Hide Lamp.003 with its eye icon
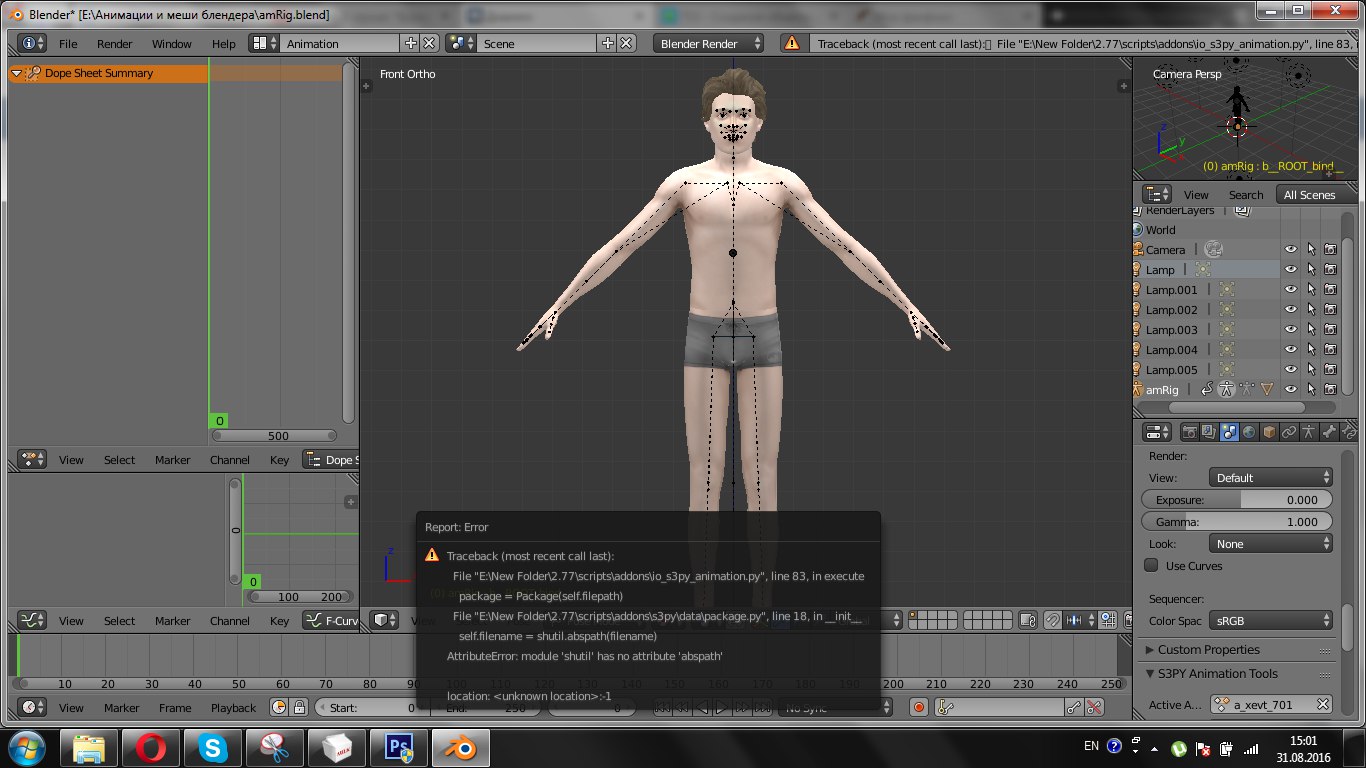The image size is (1366, 768). point(1291,329)
